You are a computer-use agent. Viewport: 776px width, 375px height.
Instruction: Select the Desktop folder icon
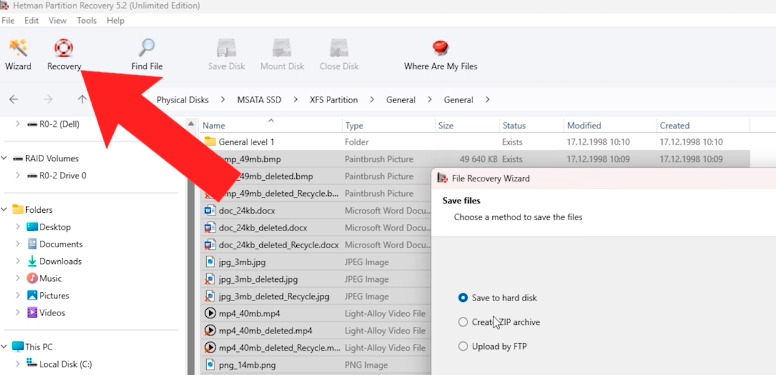32,227
